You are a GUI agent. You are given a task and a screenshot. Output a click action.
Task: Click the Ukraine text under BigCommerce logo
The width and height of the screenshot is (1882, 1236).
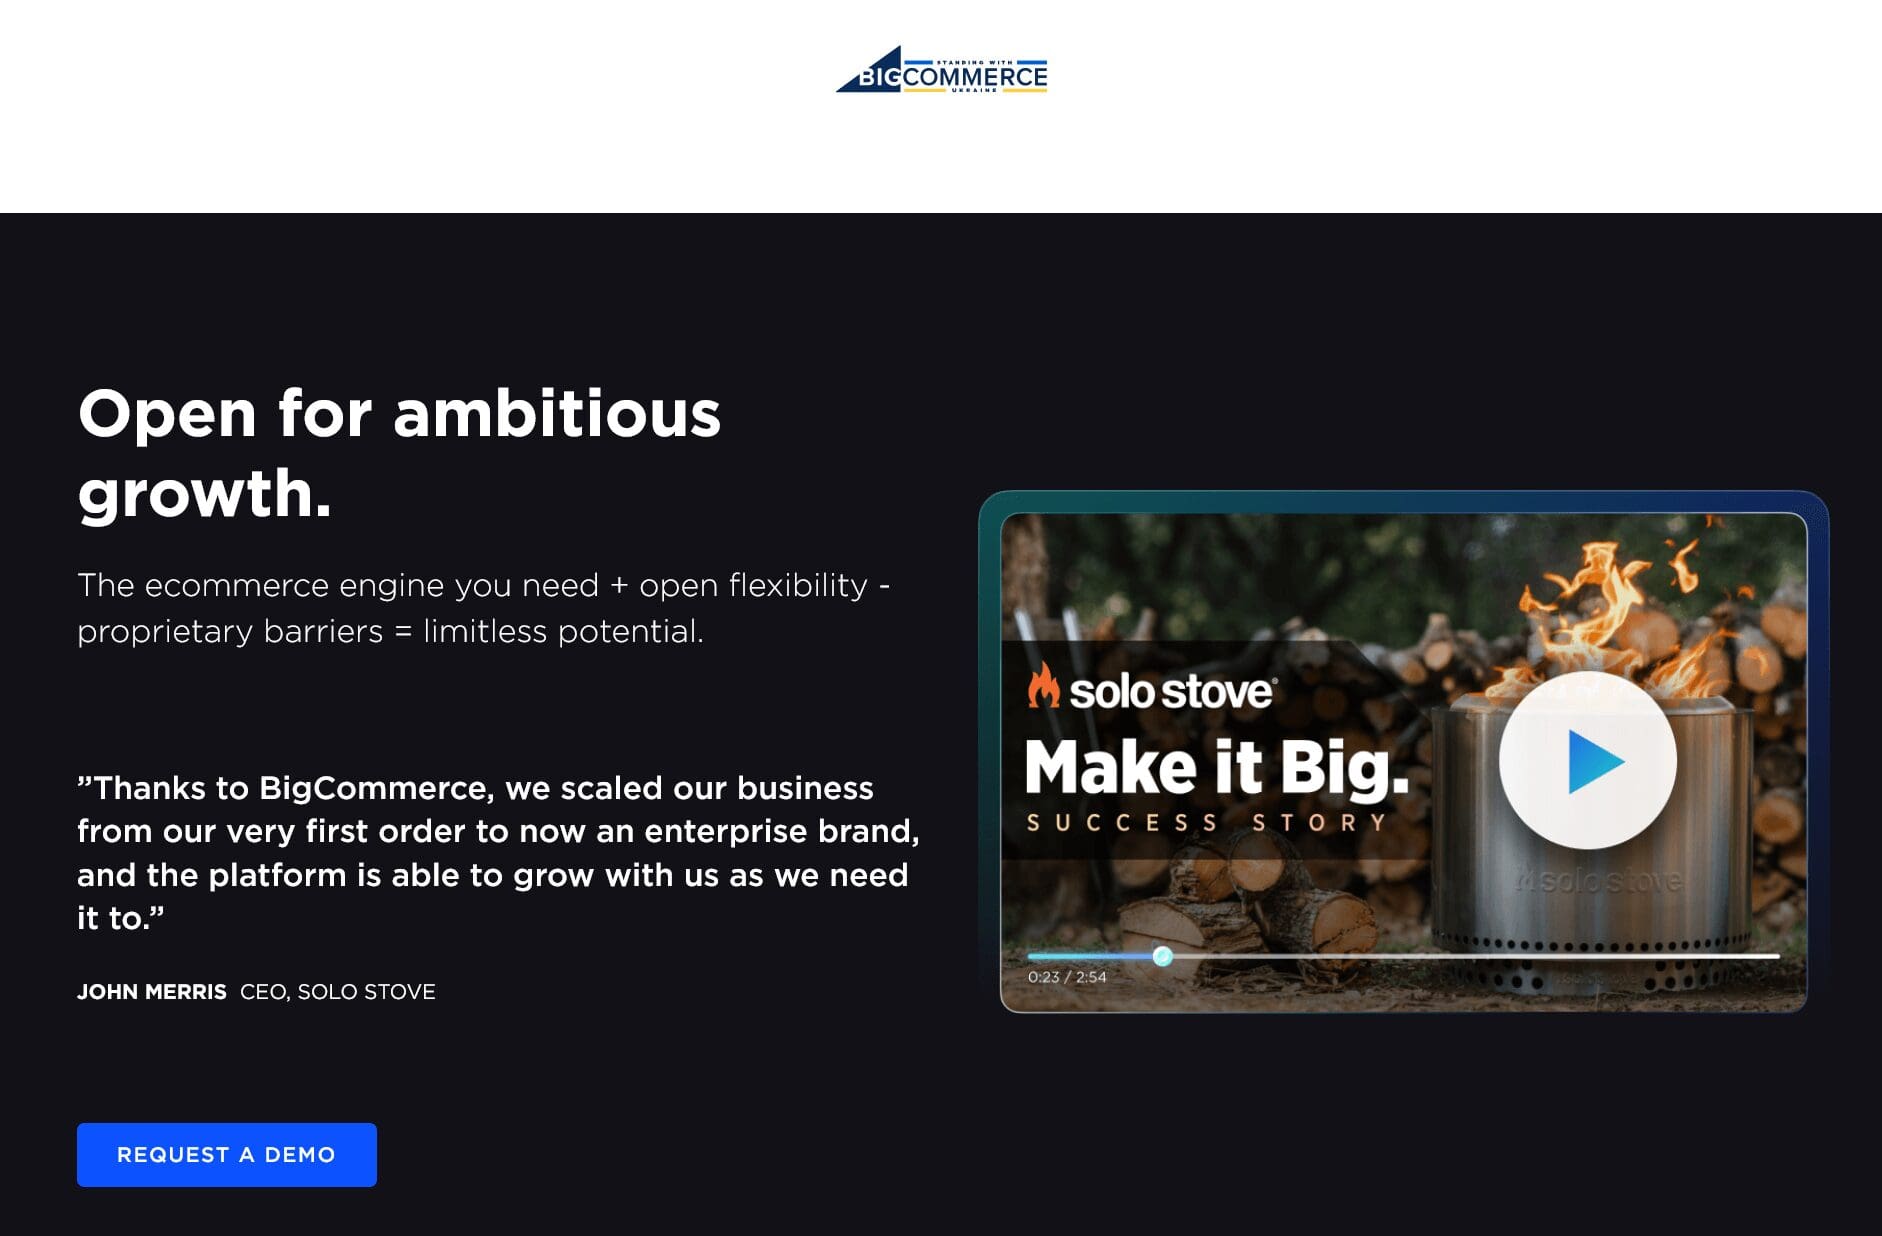tap(974, 91)
